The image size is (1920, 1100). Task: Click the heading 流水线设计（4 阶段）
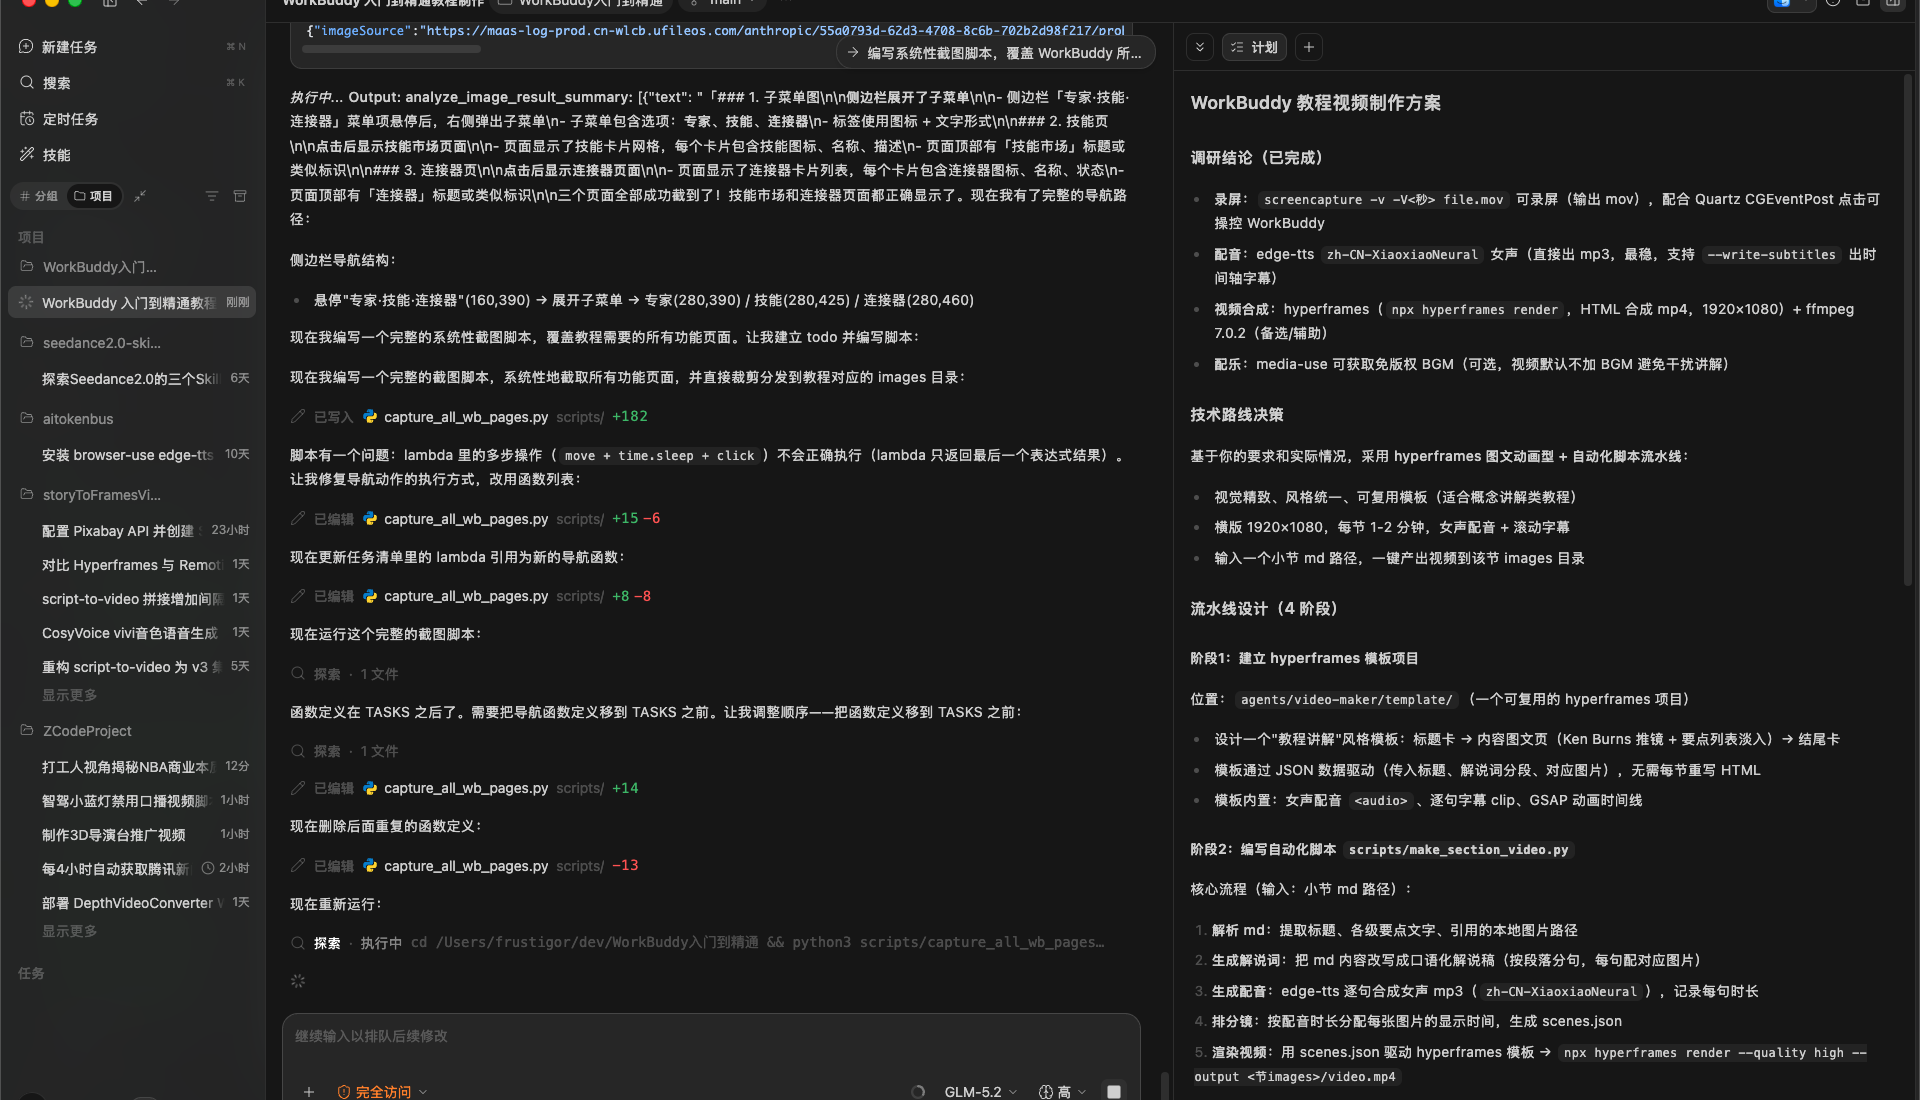[1264, 609]
